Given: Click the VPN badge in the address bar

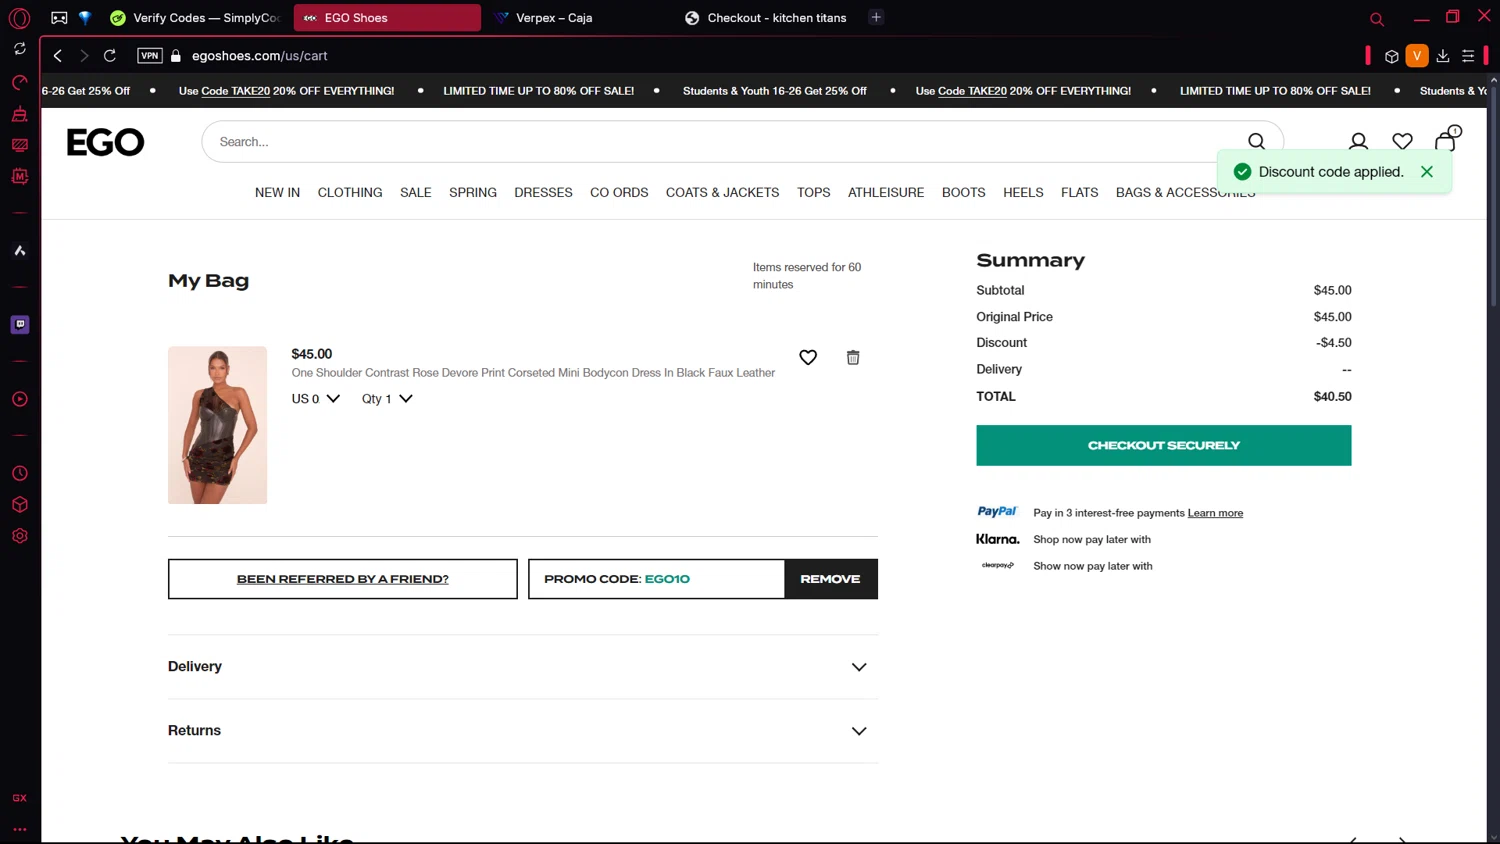Looking at the screenshot, I should coord(150,56).
